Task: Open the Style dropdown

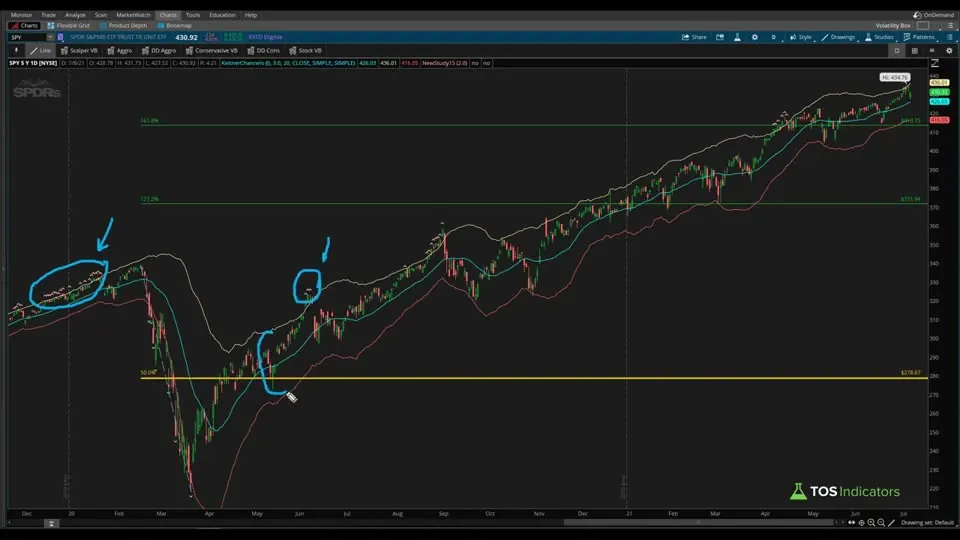Action: coord(801,37)
